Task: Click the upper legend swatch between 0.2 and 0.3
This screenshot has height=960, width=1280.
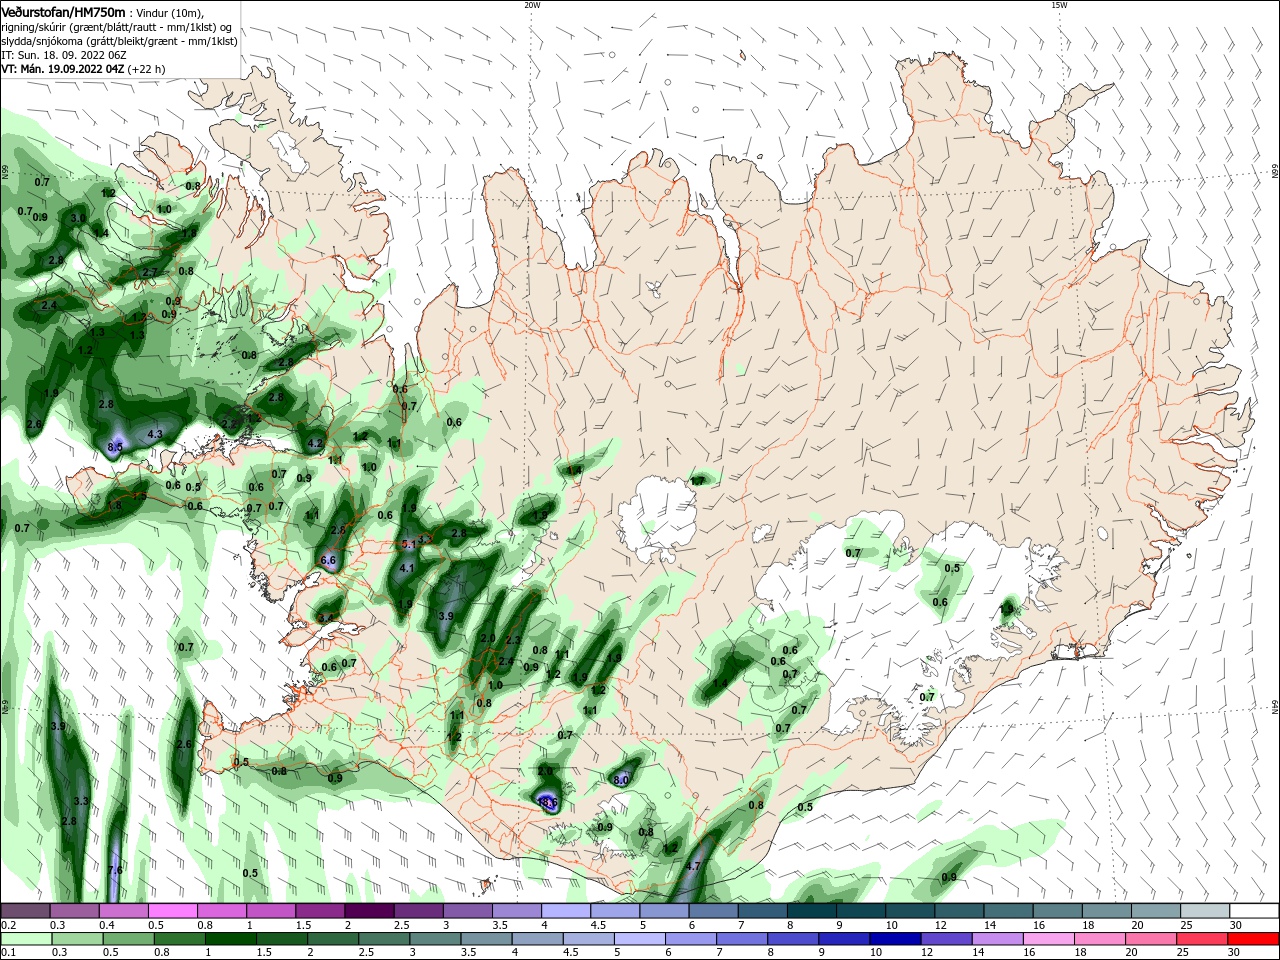Action: point(26,911)
